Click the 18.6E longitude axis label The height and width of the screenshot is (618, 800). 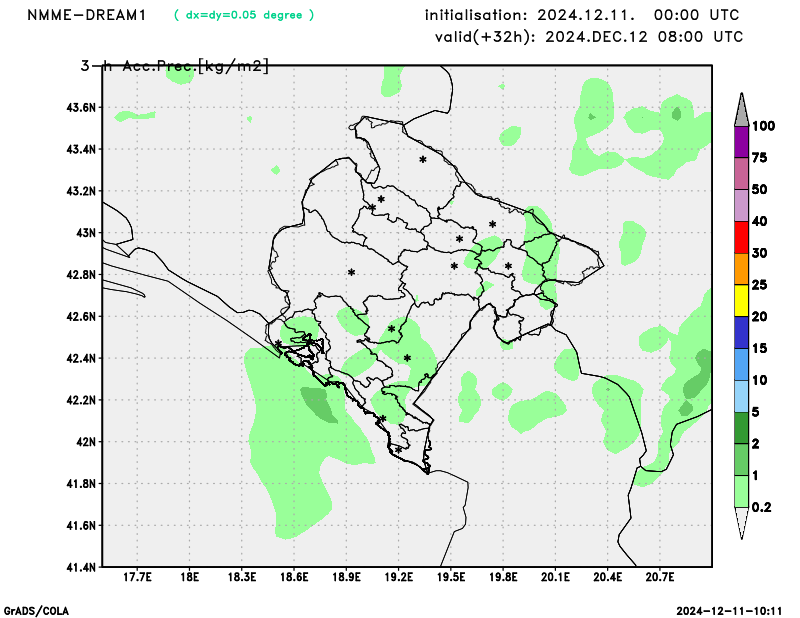point(294,577)
